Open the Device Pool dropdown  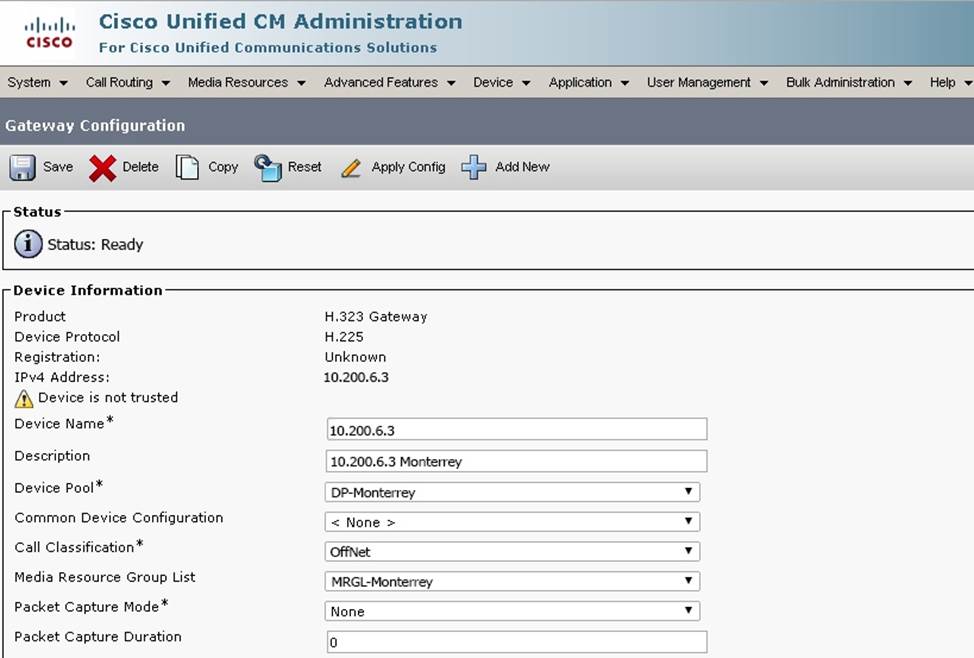(512, 492)
